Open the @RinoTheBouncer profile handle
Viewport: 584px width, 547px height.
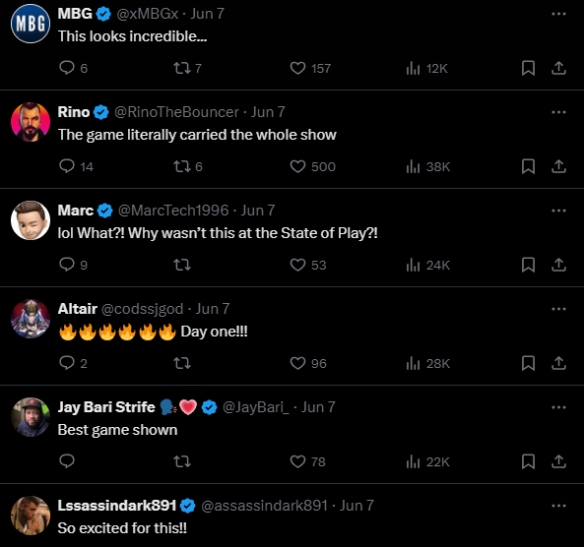tap(176, 112)
